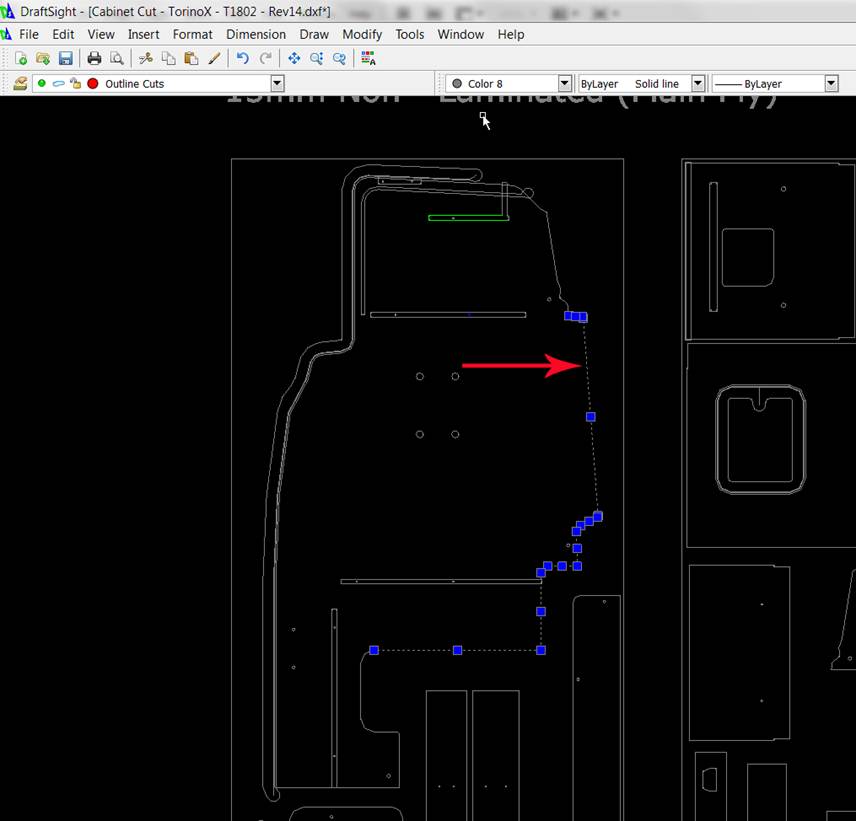Open the Color 8 line color dropdown

click(564, 84)
